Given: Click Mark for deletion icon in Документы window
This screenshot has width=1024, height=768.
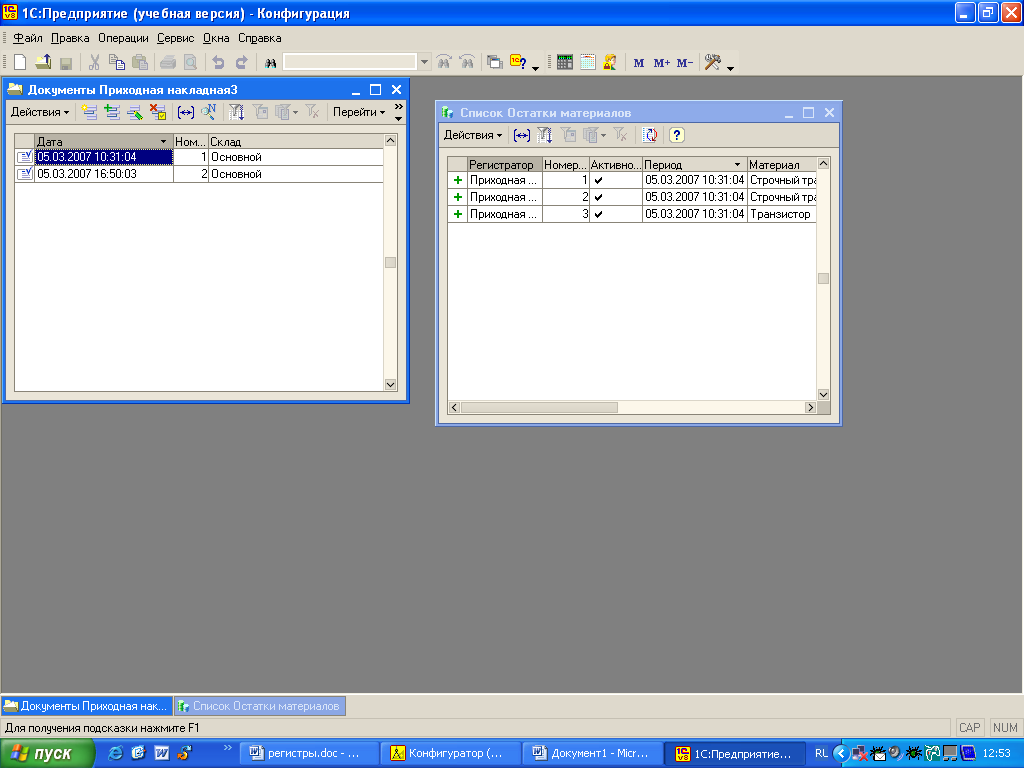Looking at the screenshot, I should point(157,112).
